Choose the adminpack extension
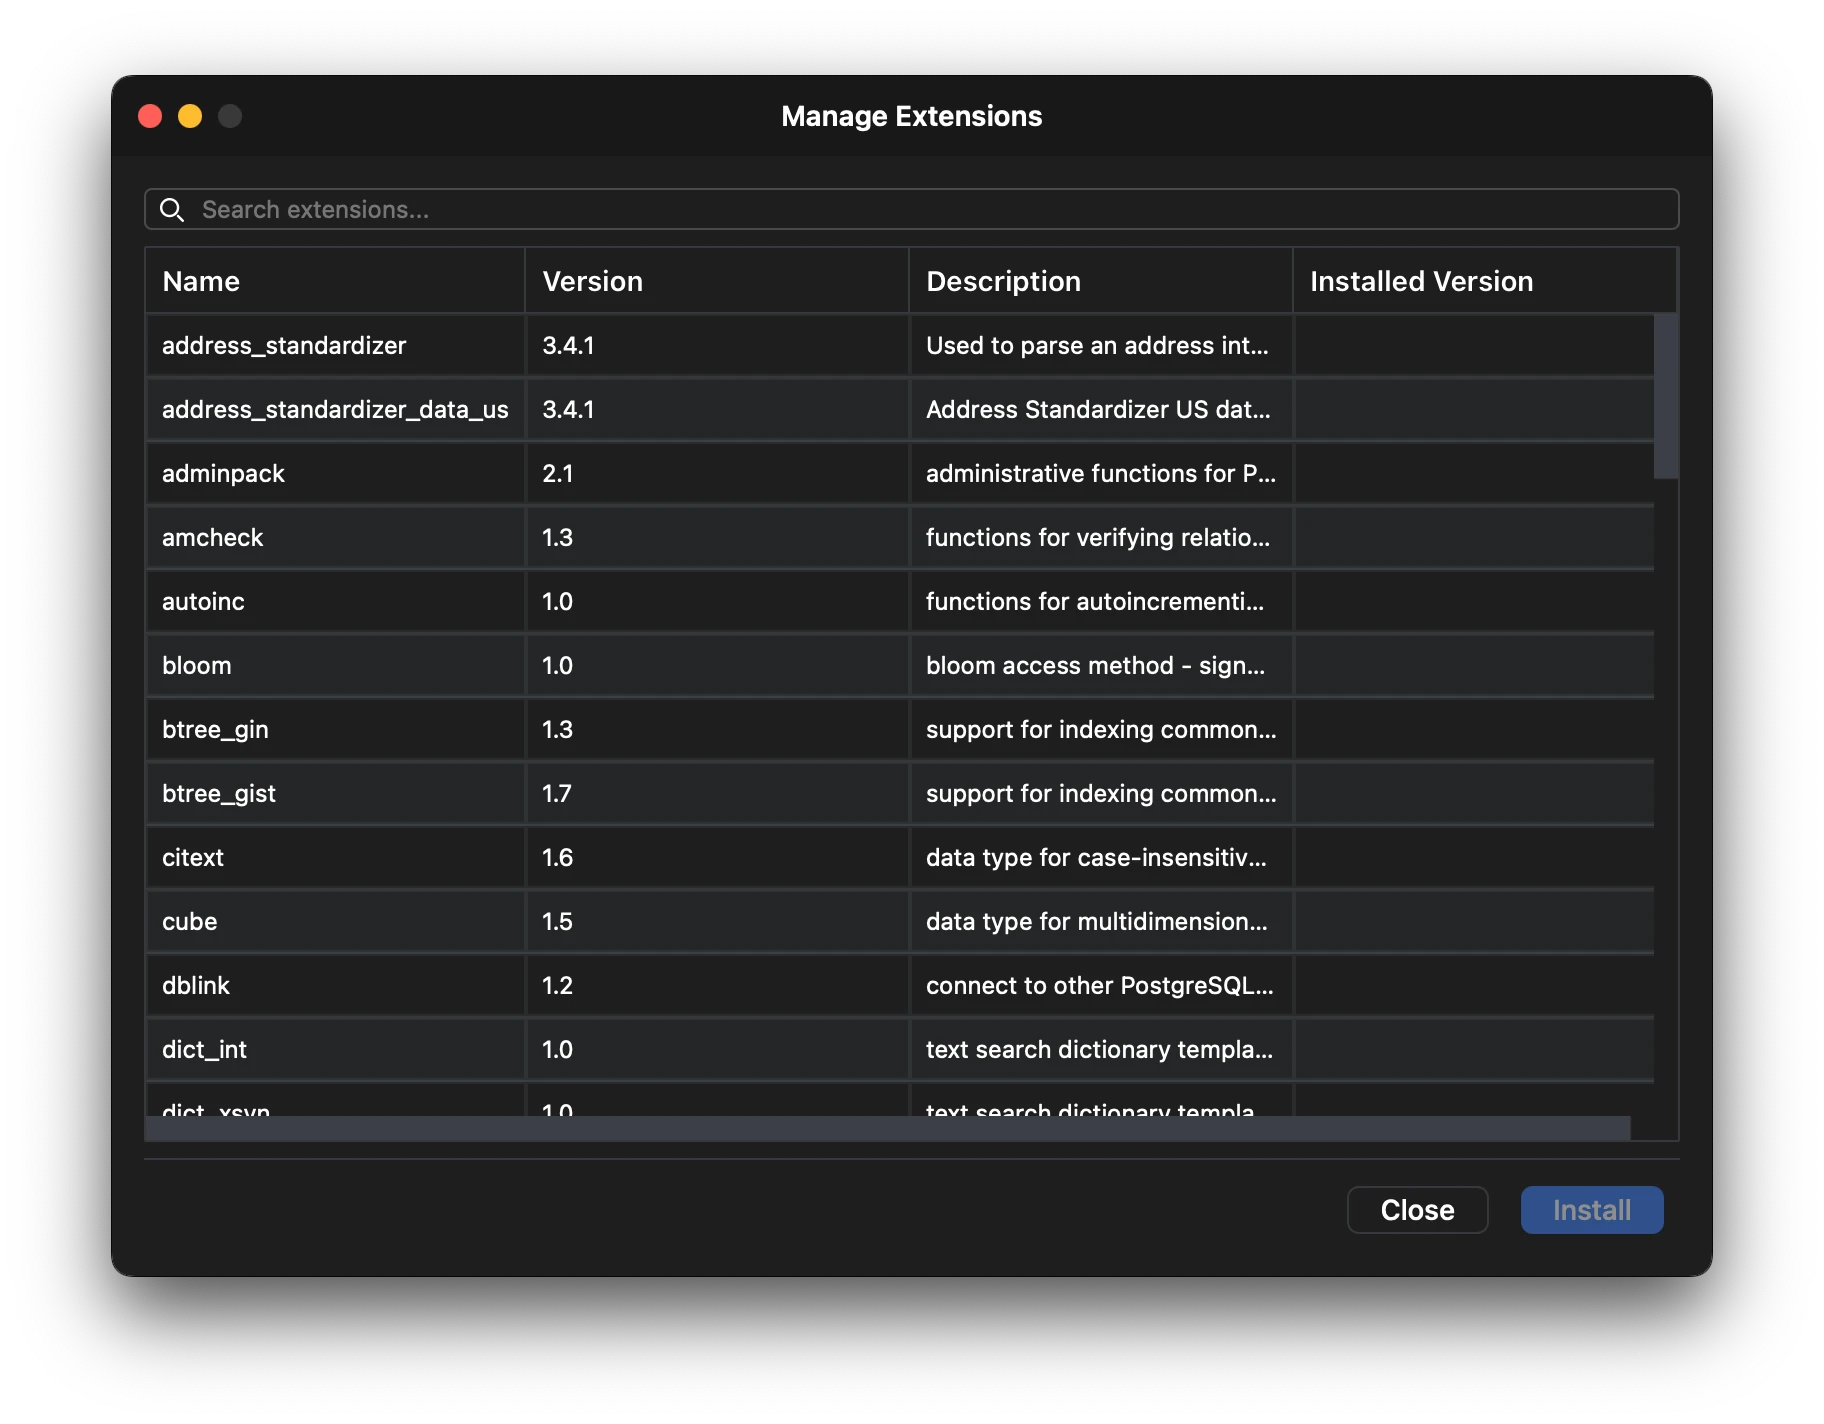This screenshot has height=1424, width=1824. click(224, 474)
